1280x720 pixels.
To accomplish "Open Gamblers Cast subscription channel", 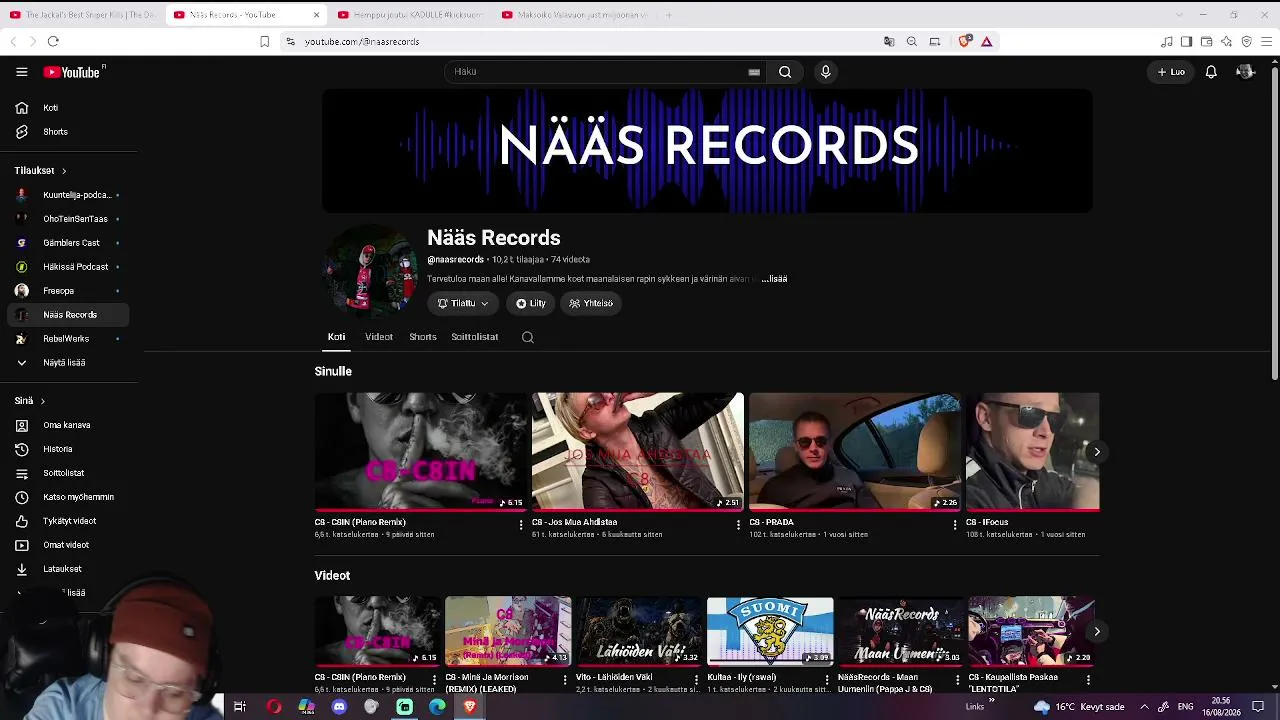I will click(x=68, y=243).
